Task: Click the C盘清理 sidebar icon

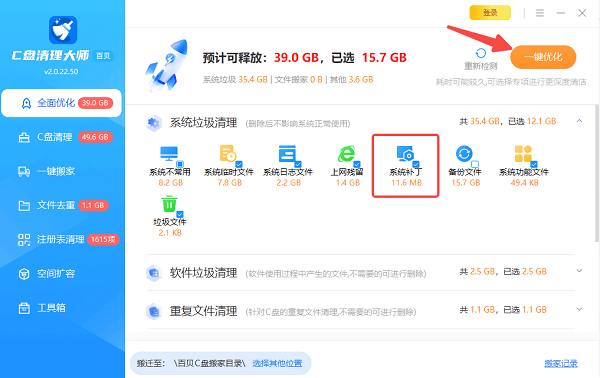Action: pyautogui.click(x=24, y=137)
